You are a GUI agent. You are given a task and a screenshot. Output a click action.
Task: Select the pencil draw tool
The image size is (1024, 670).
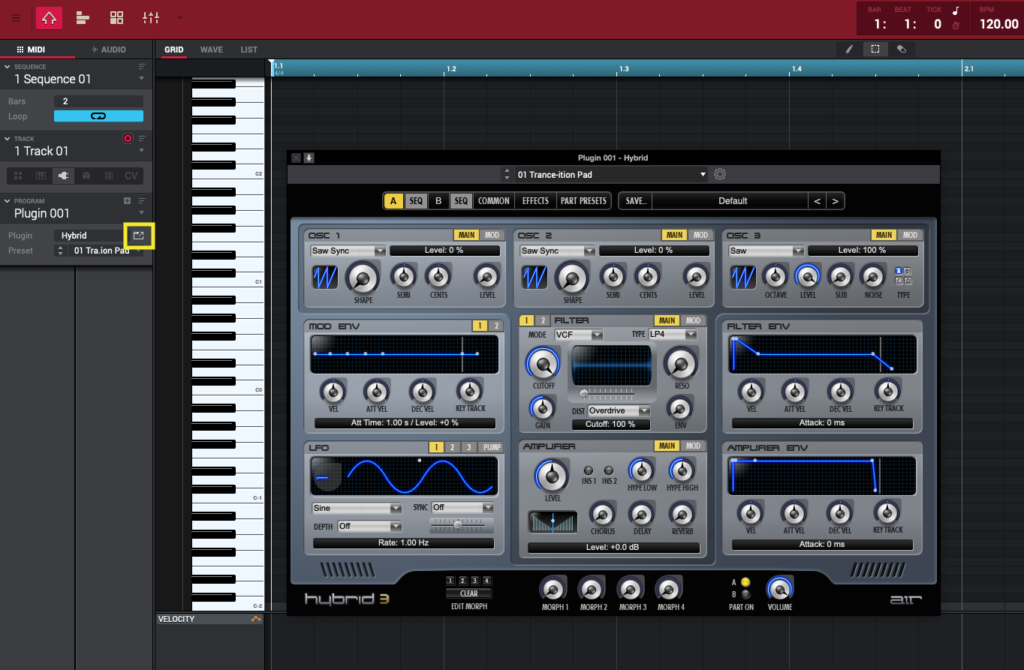(849, 49)
